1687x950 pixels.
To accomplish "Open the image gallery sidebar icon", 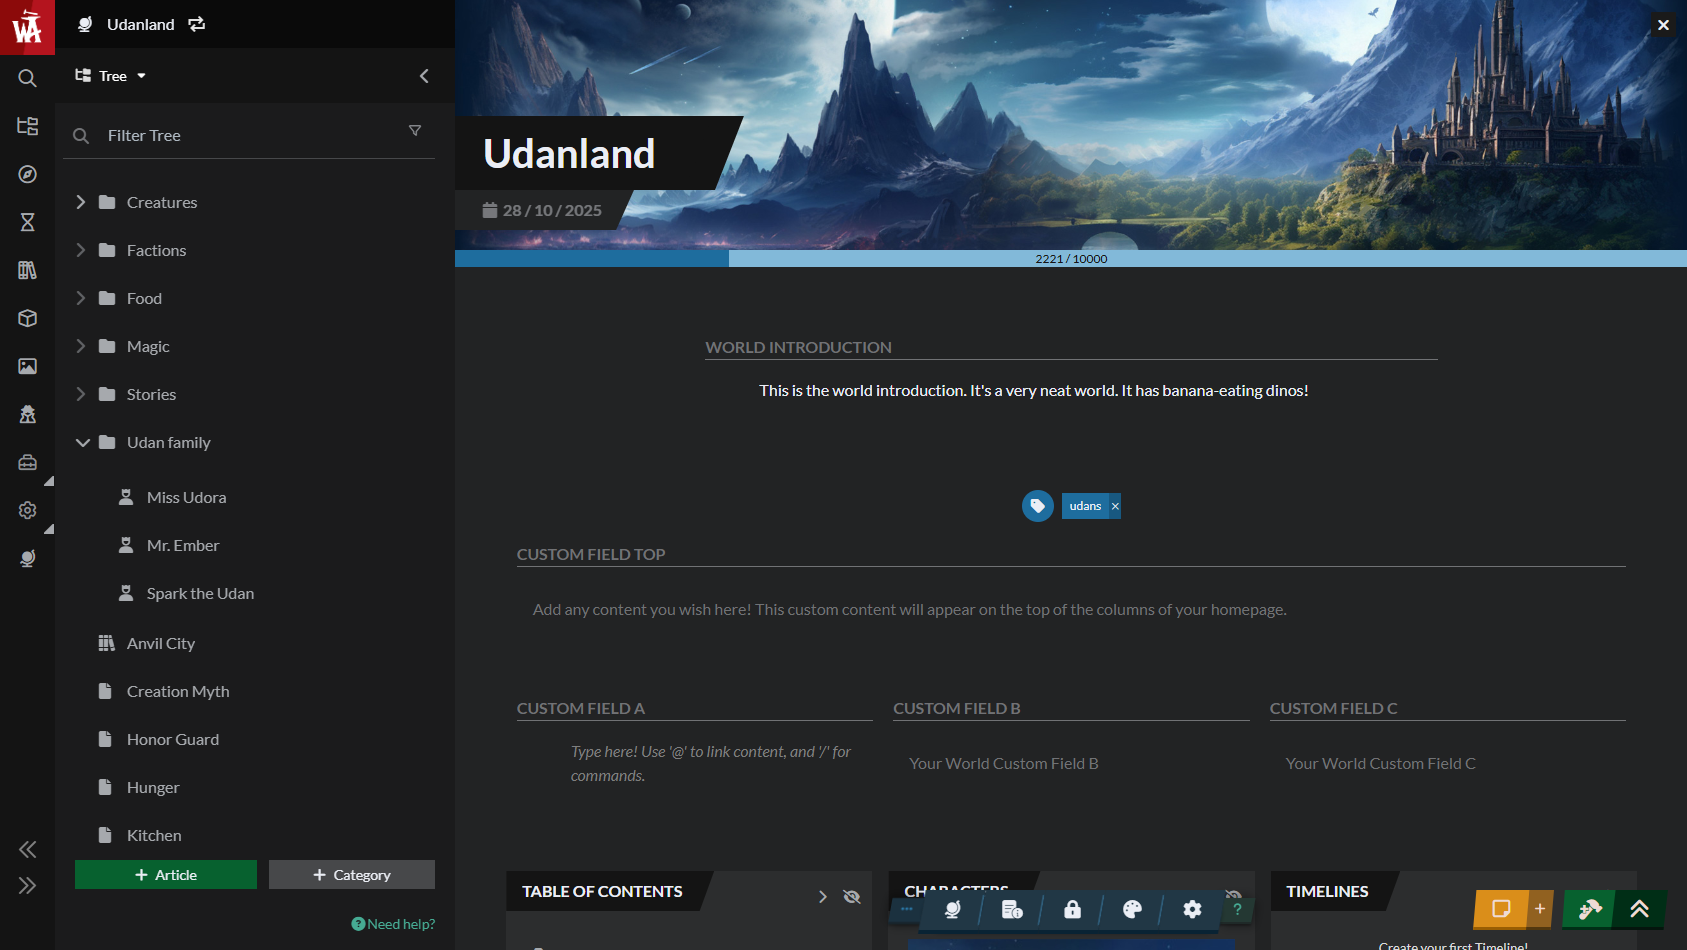I will pyautogui.click(x=27, y=366).
